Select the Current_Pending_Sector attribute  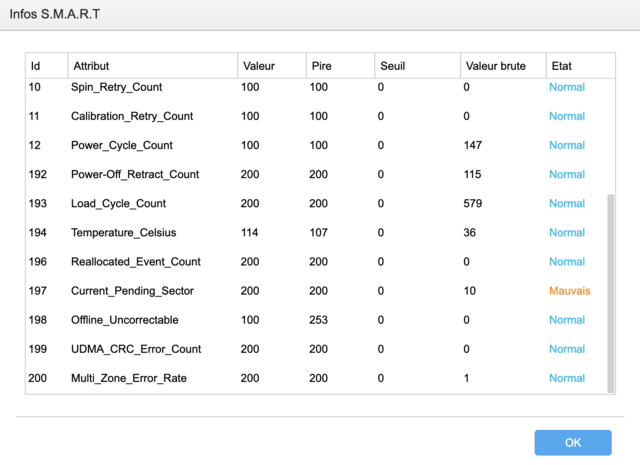[132, 291]
